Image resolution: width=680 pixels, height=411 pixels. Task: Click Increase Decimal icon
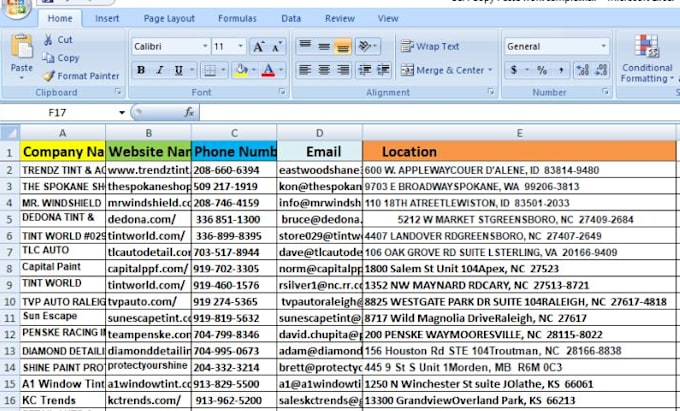point(582,70)
